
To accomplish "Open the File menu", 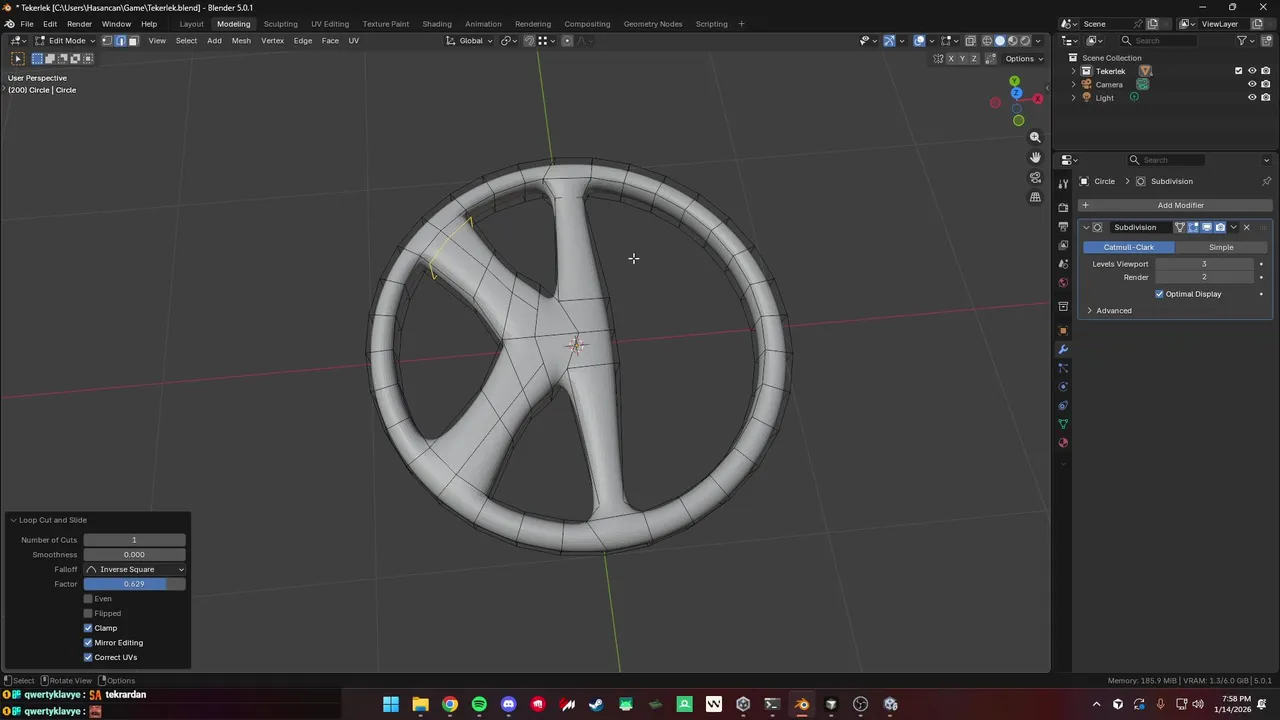I will [x=27, y=24].
